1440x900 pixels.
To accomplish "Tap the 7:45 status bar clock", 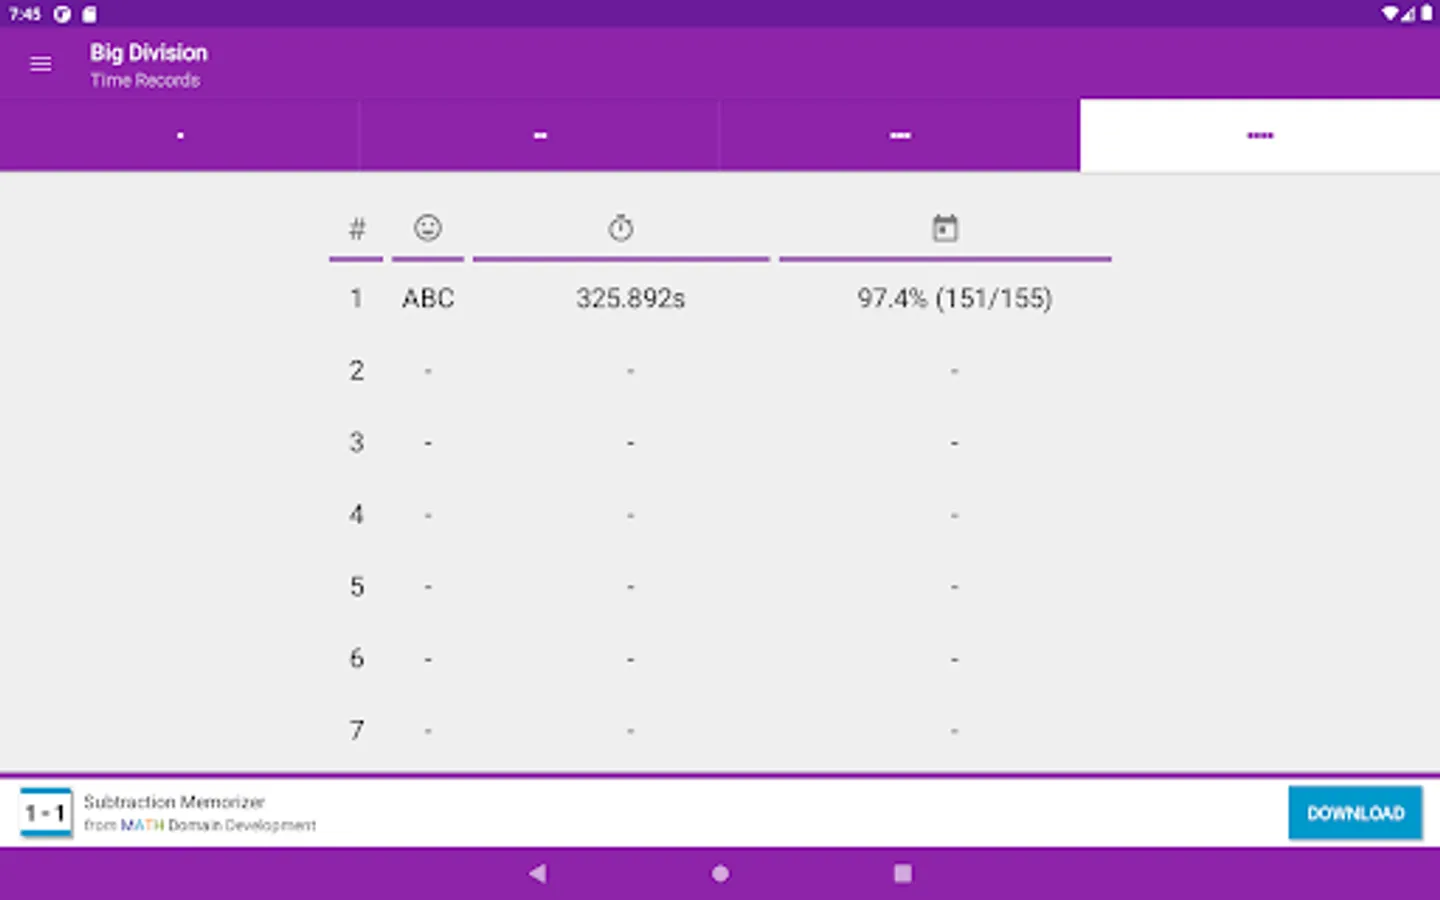I will (25, 14).
